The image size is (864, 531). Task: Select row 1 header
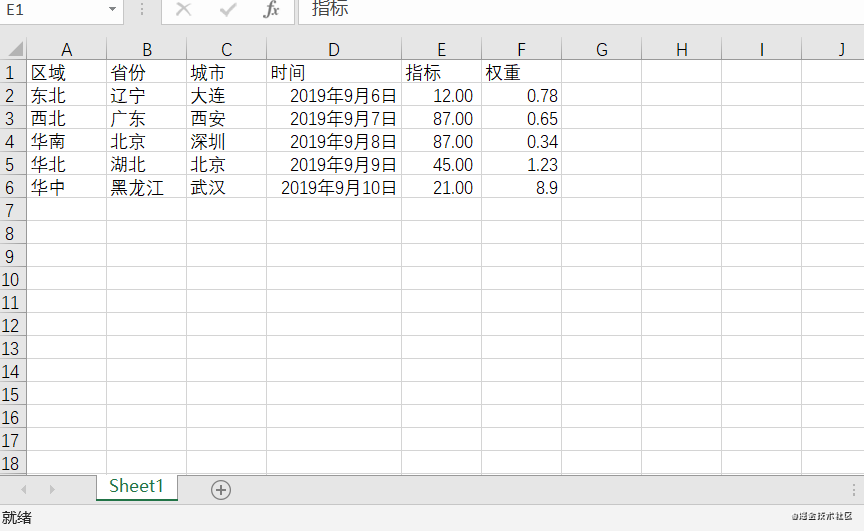[x=13, y=72]
